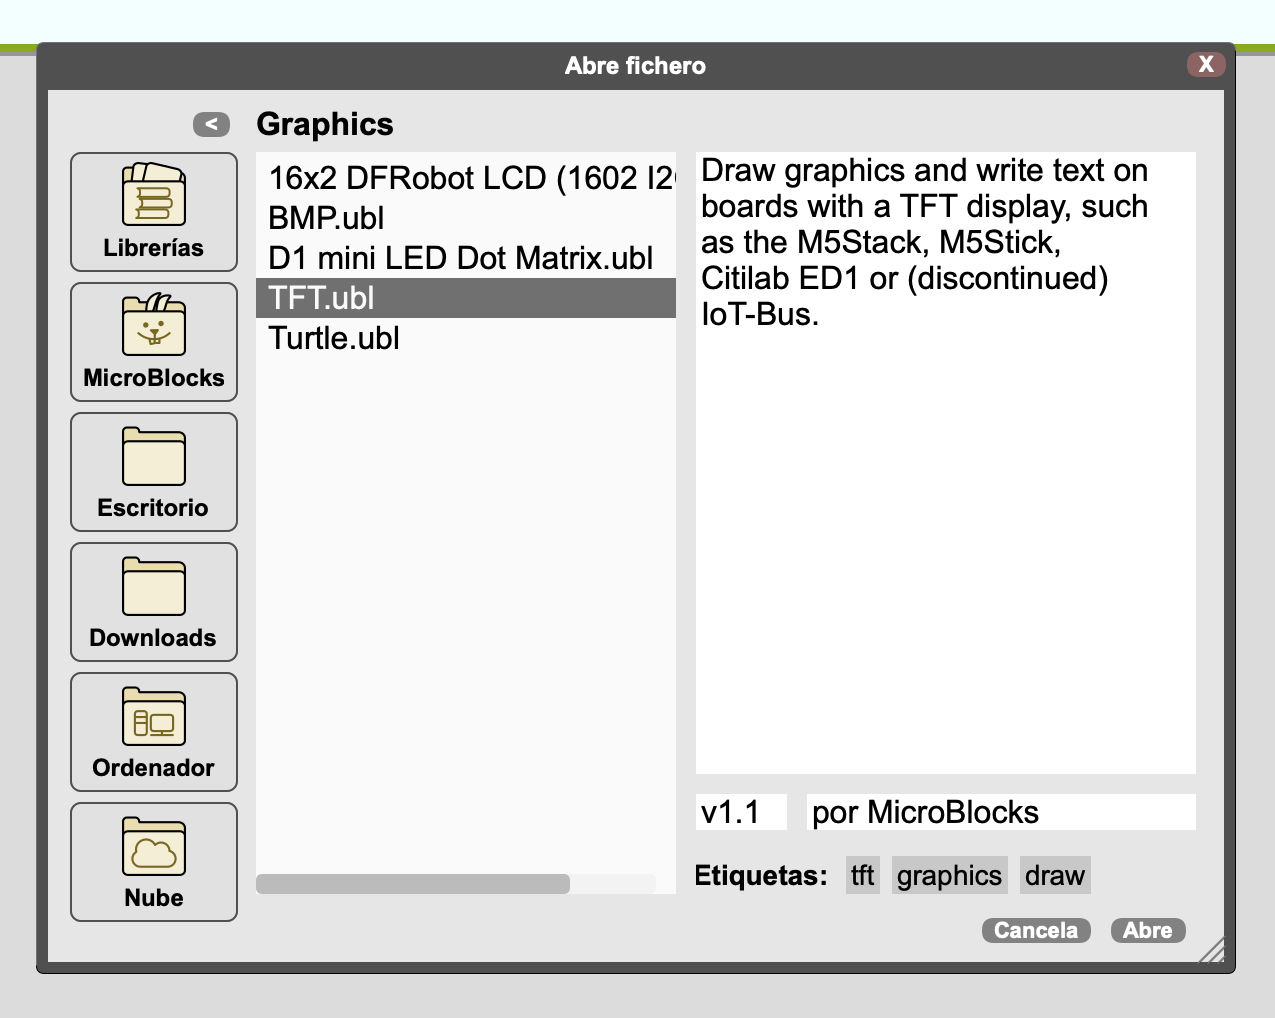This screenshot has height=1018, width=1275.
Task: Open the Librerías folder icon
Action: [x=154, y=211]
